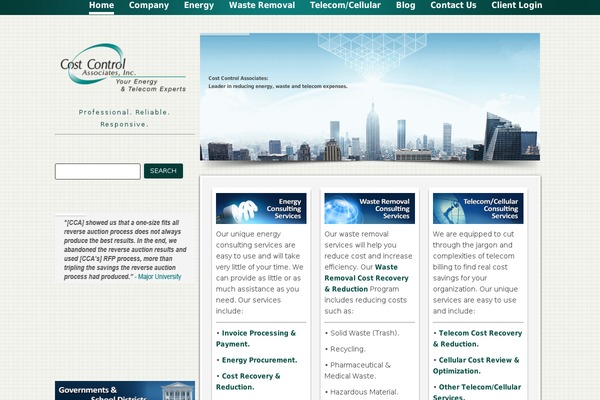This screenshot has height=400, width=600.
Task: Open the Waste Removal Consulting Services banner
Action: (370, 208)
